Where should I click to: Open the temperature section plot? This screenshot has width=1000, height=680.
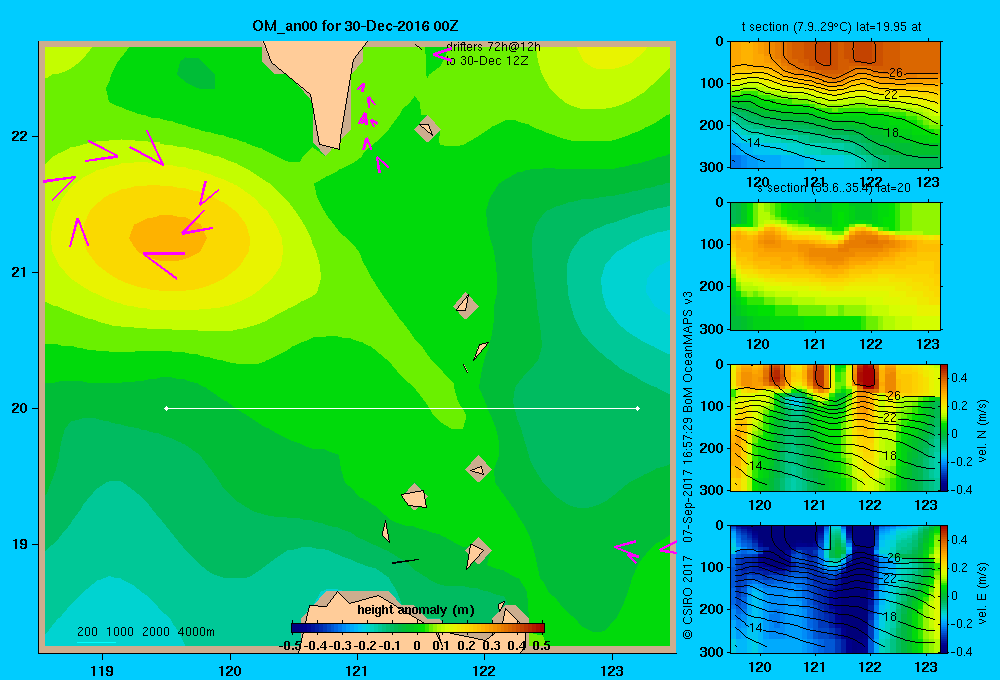pos(835,105)
